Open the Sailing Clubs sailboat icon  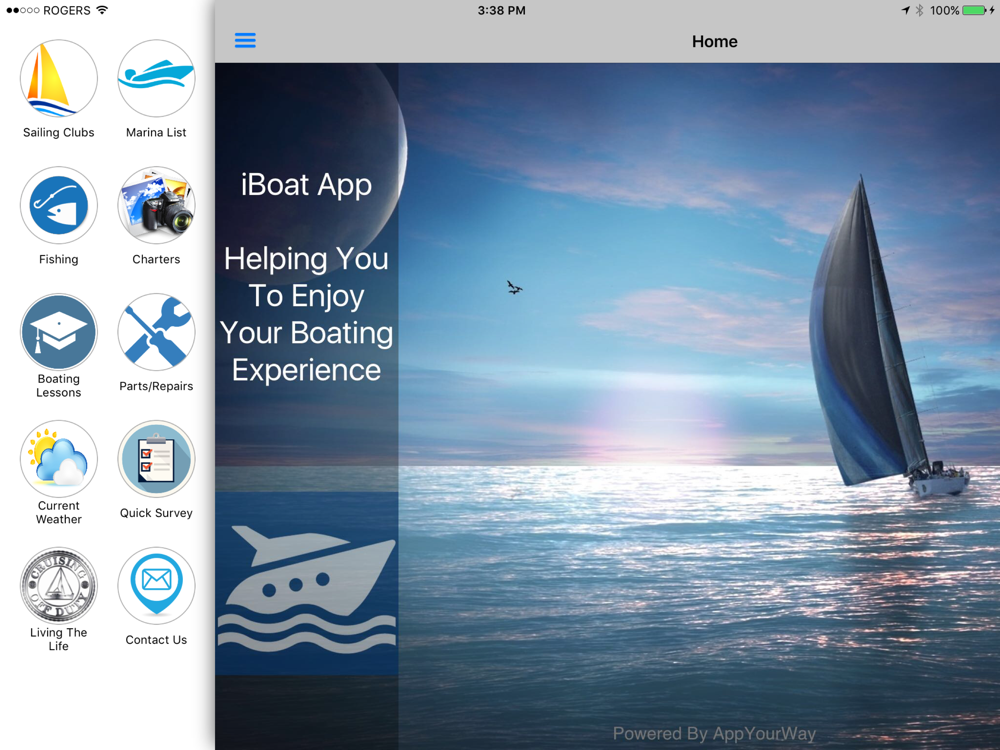(x=58, y=79)
